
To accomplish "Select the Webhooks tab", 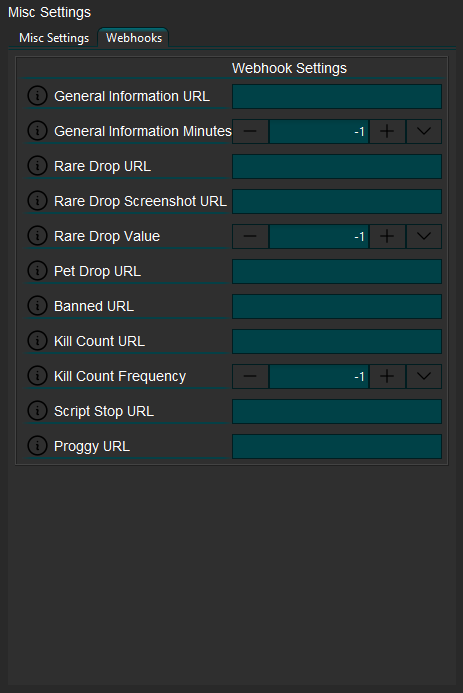I will click(133, 38).
